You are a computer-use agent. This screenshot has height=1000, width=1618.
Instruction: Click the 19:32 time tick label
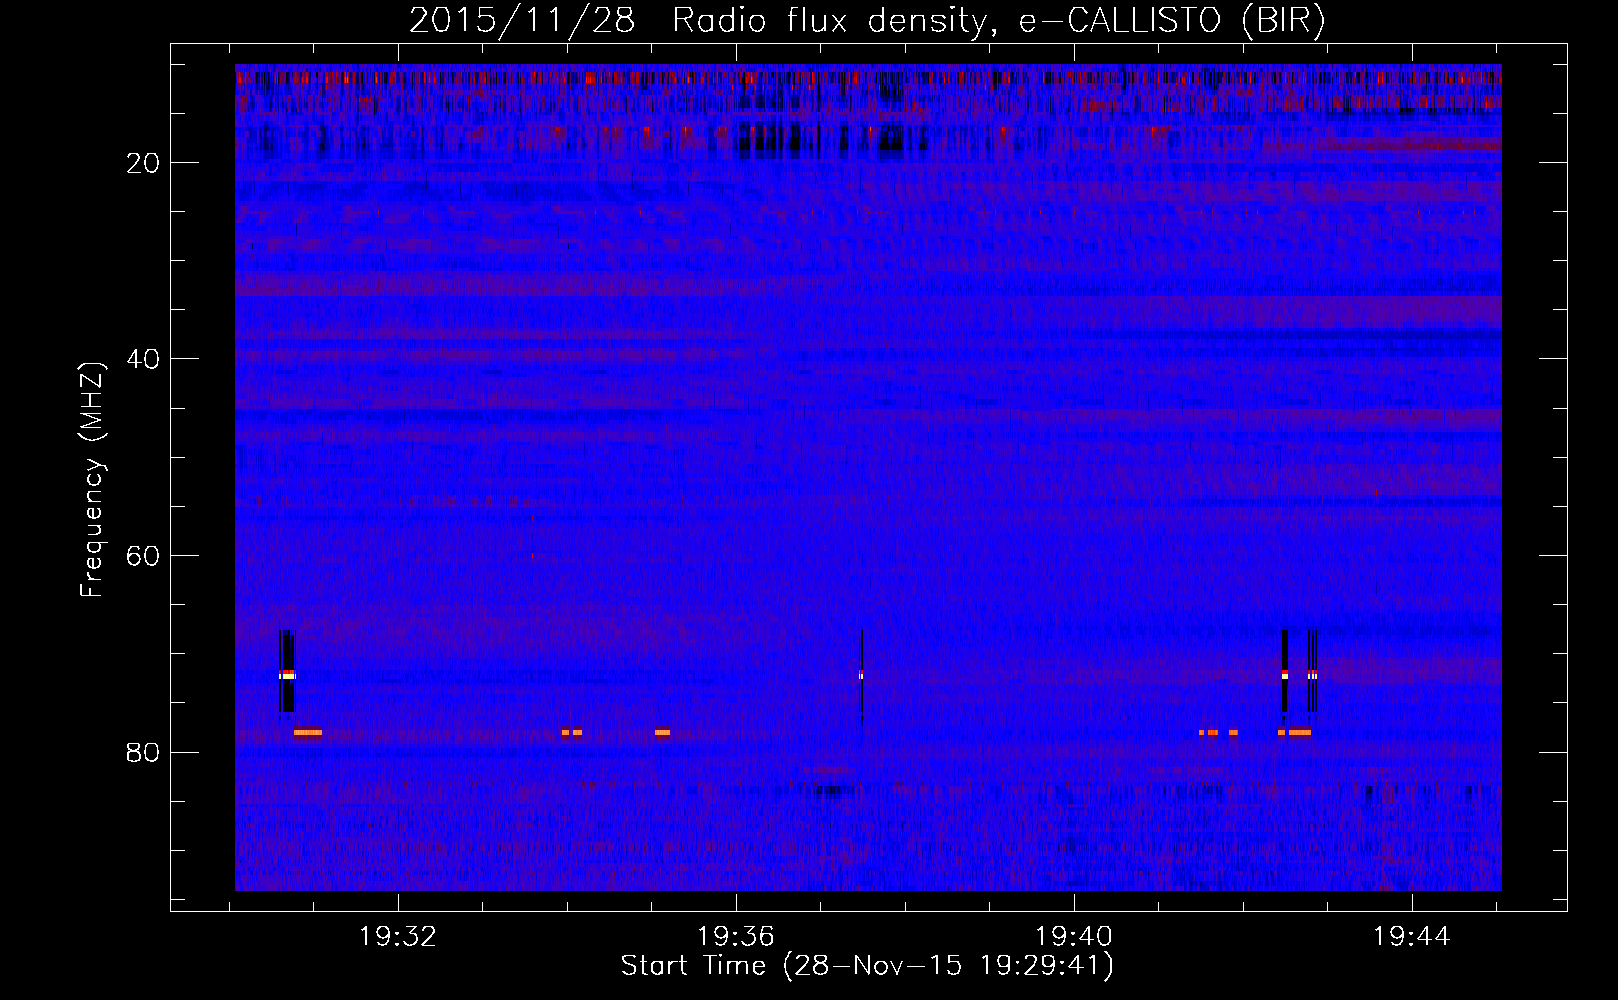(x=398, y=937)
